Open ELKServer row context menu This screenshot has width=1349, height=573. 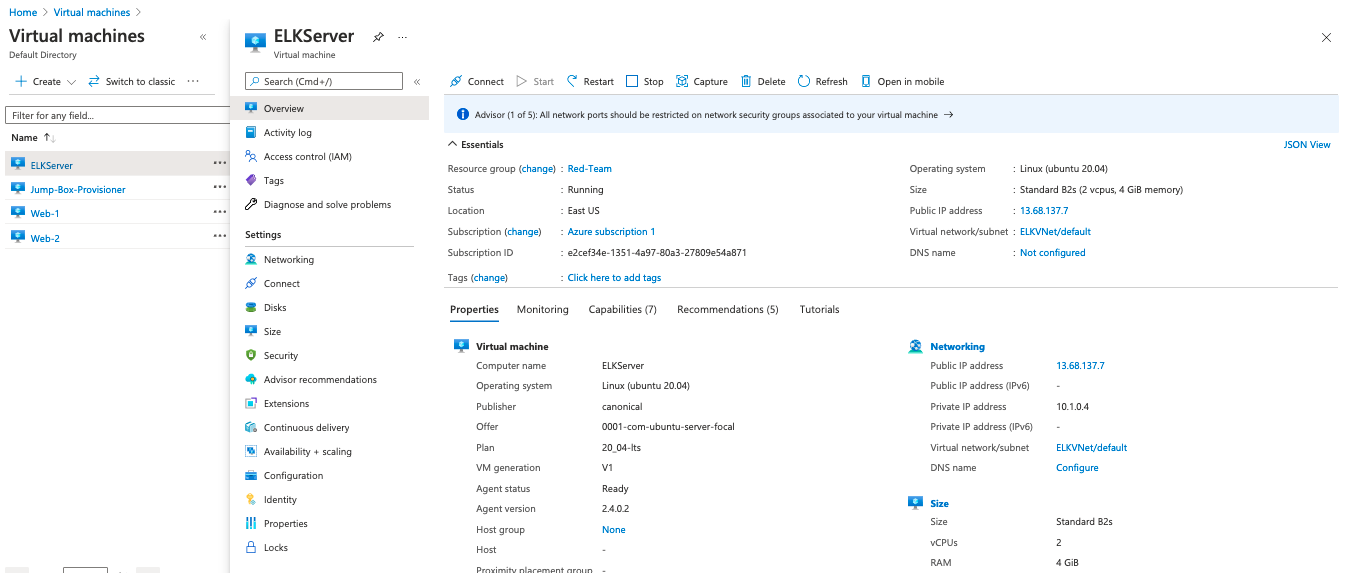[x=219, y=163]
